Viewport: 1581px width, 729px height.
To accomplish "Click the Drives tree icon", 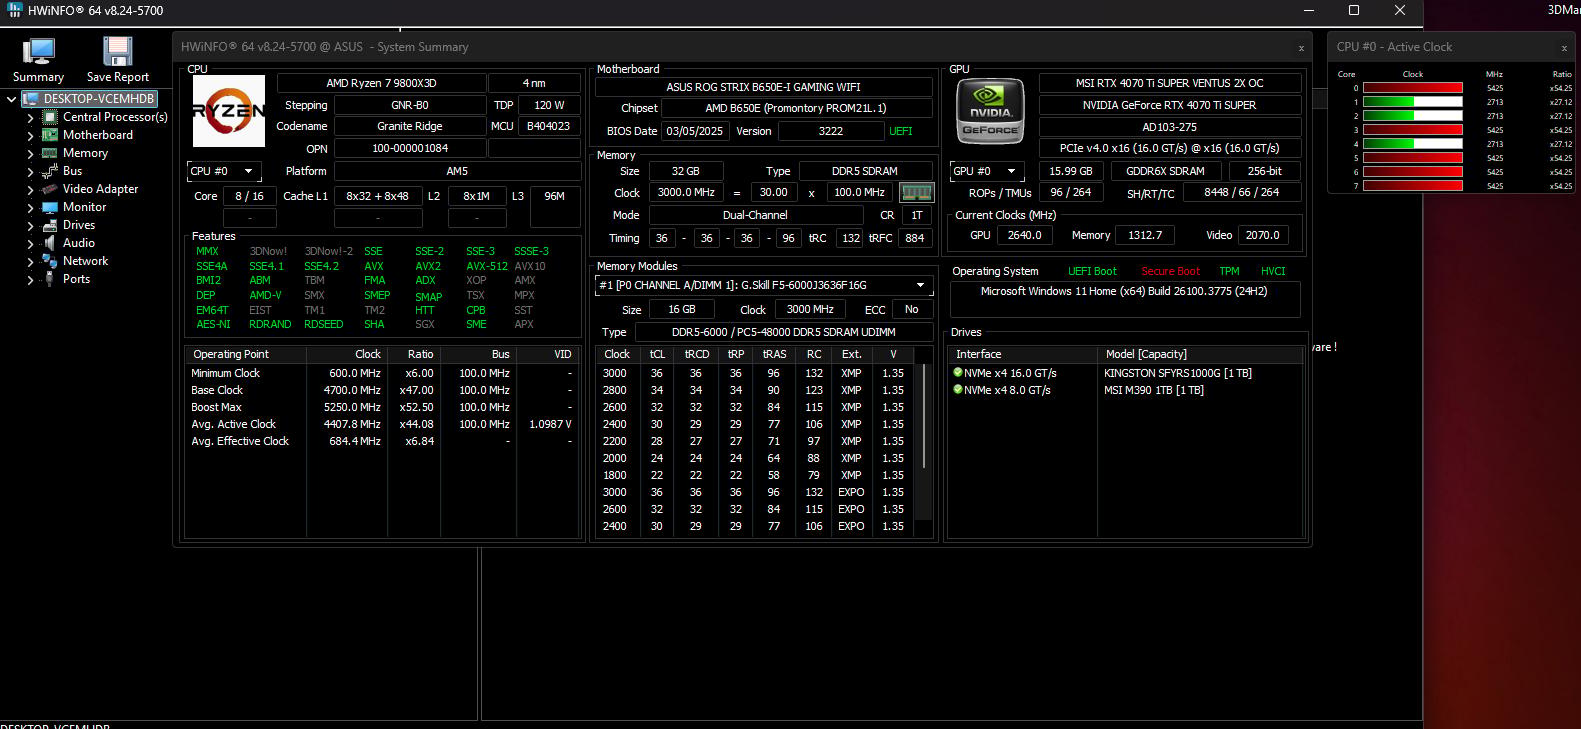I will [49, 225].
